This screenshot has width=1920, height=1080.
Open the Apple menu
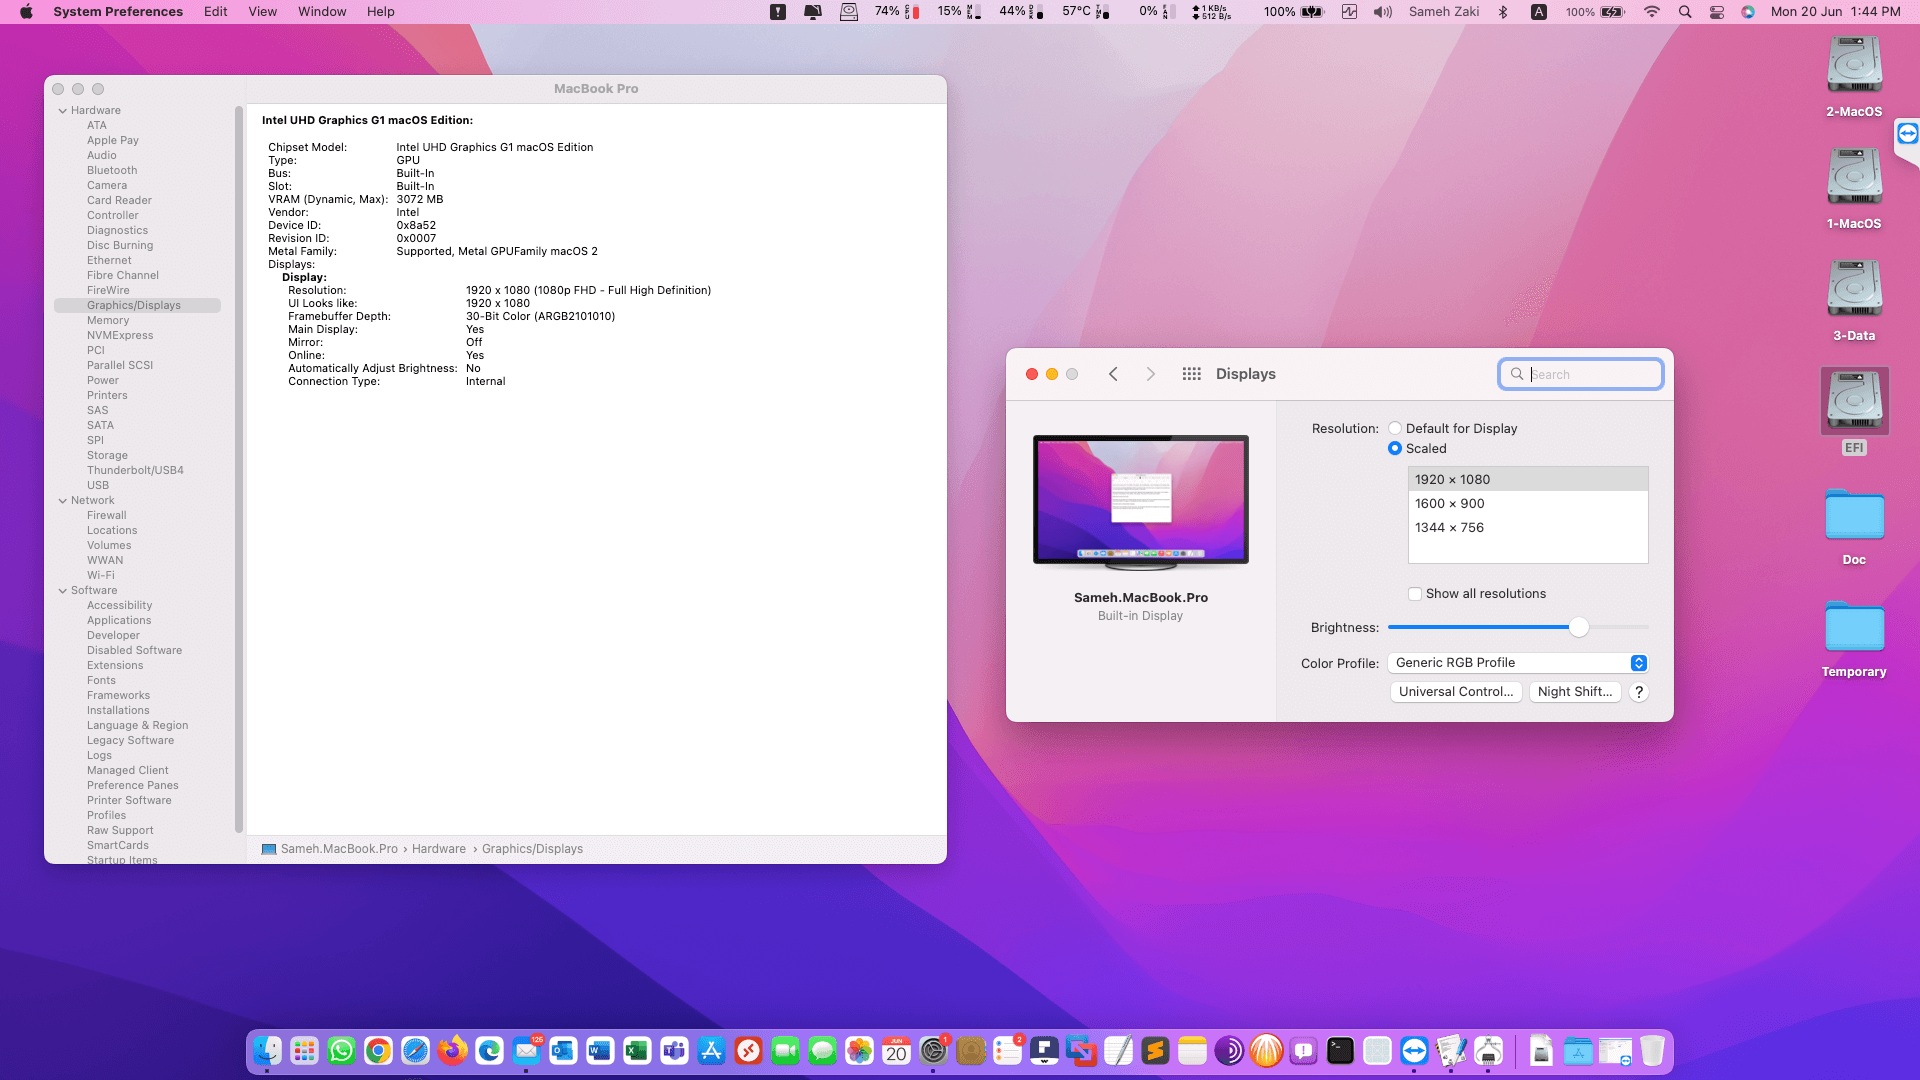click(x=26, y=12)
